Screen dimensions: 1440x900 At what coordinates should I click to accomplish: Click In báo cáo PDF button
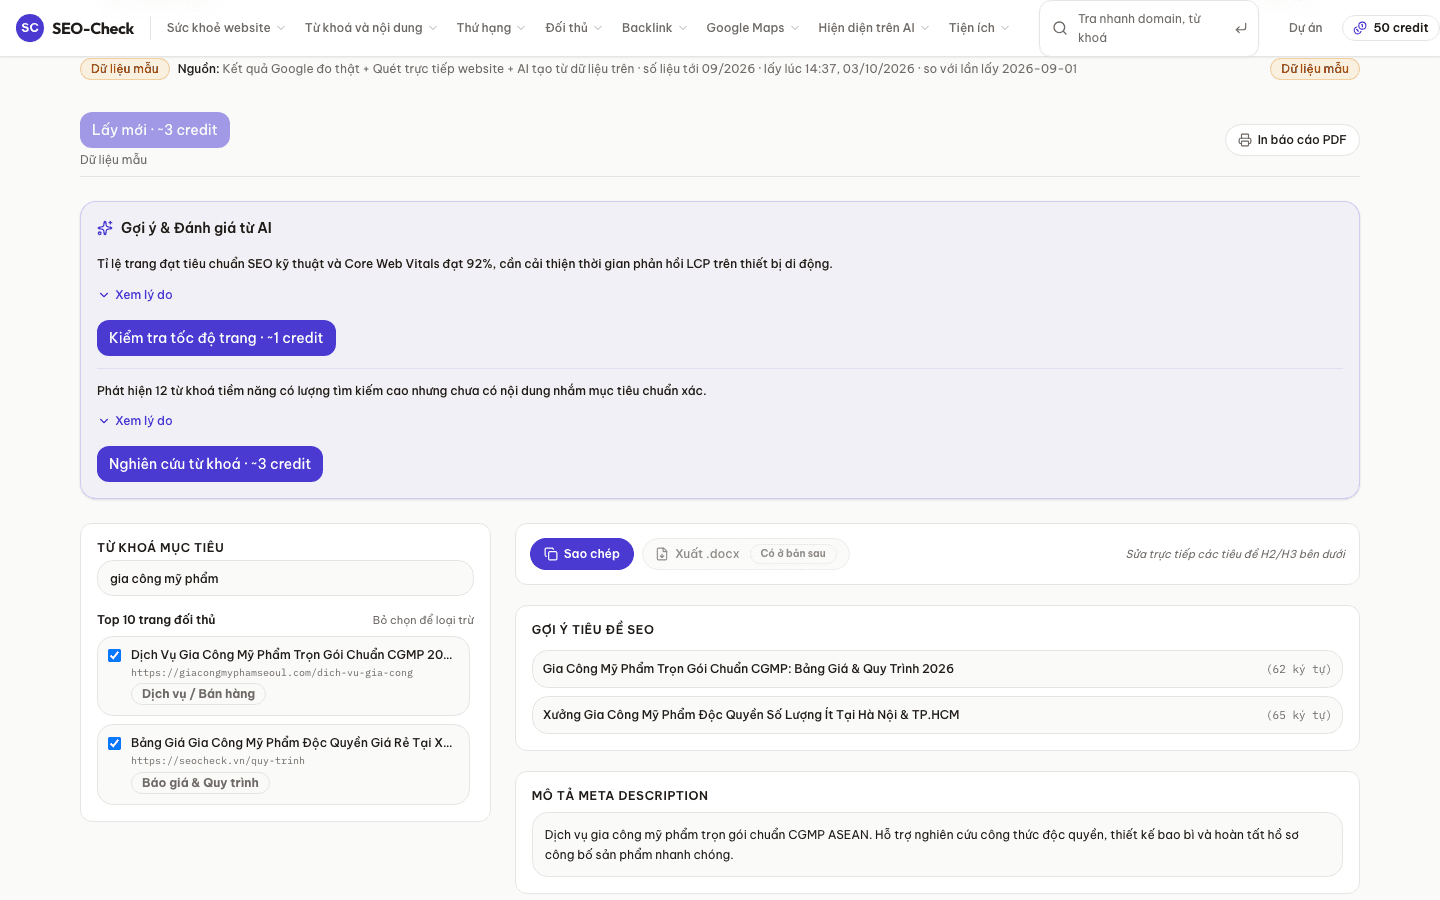[1292, 140]
